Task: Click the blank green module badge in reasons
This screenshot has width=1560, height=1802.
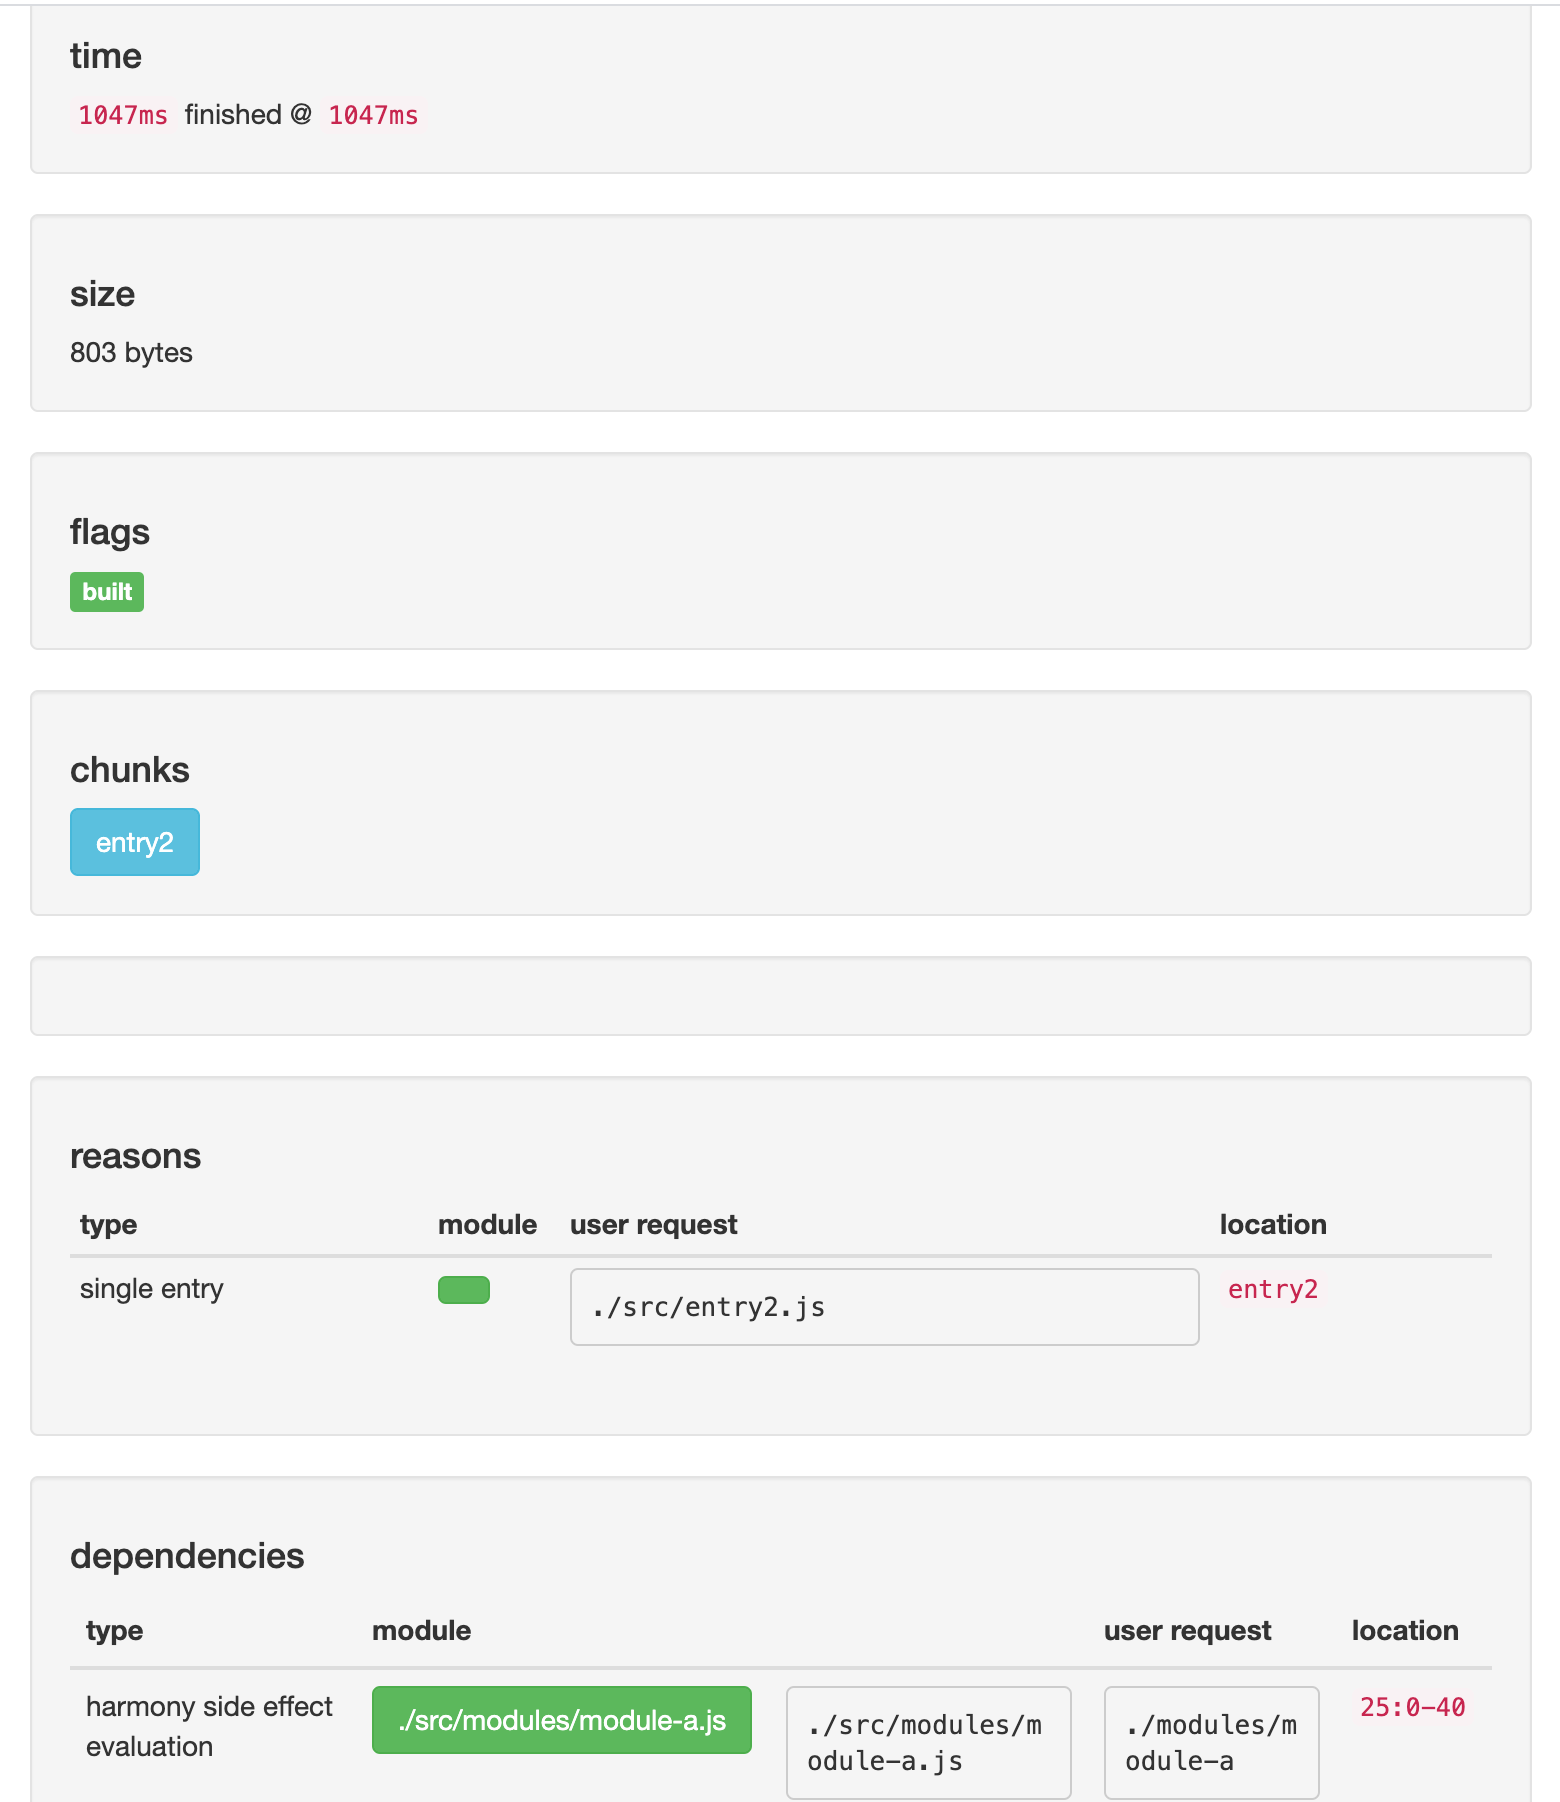Action: coord(464,1290)
